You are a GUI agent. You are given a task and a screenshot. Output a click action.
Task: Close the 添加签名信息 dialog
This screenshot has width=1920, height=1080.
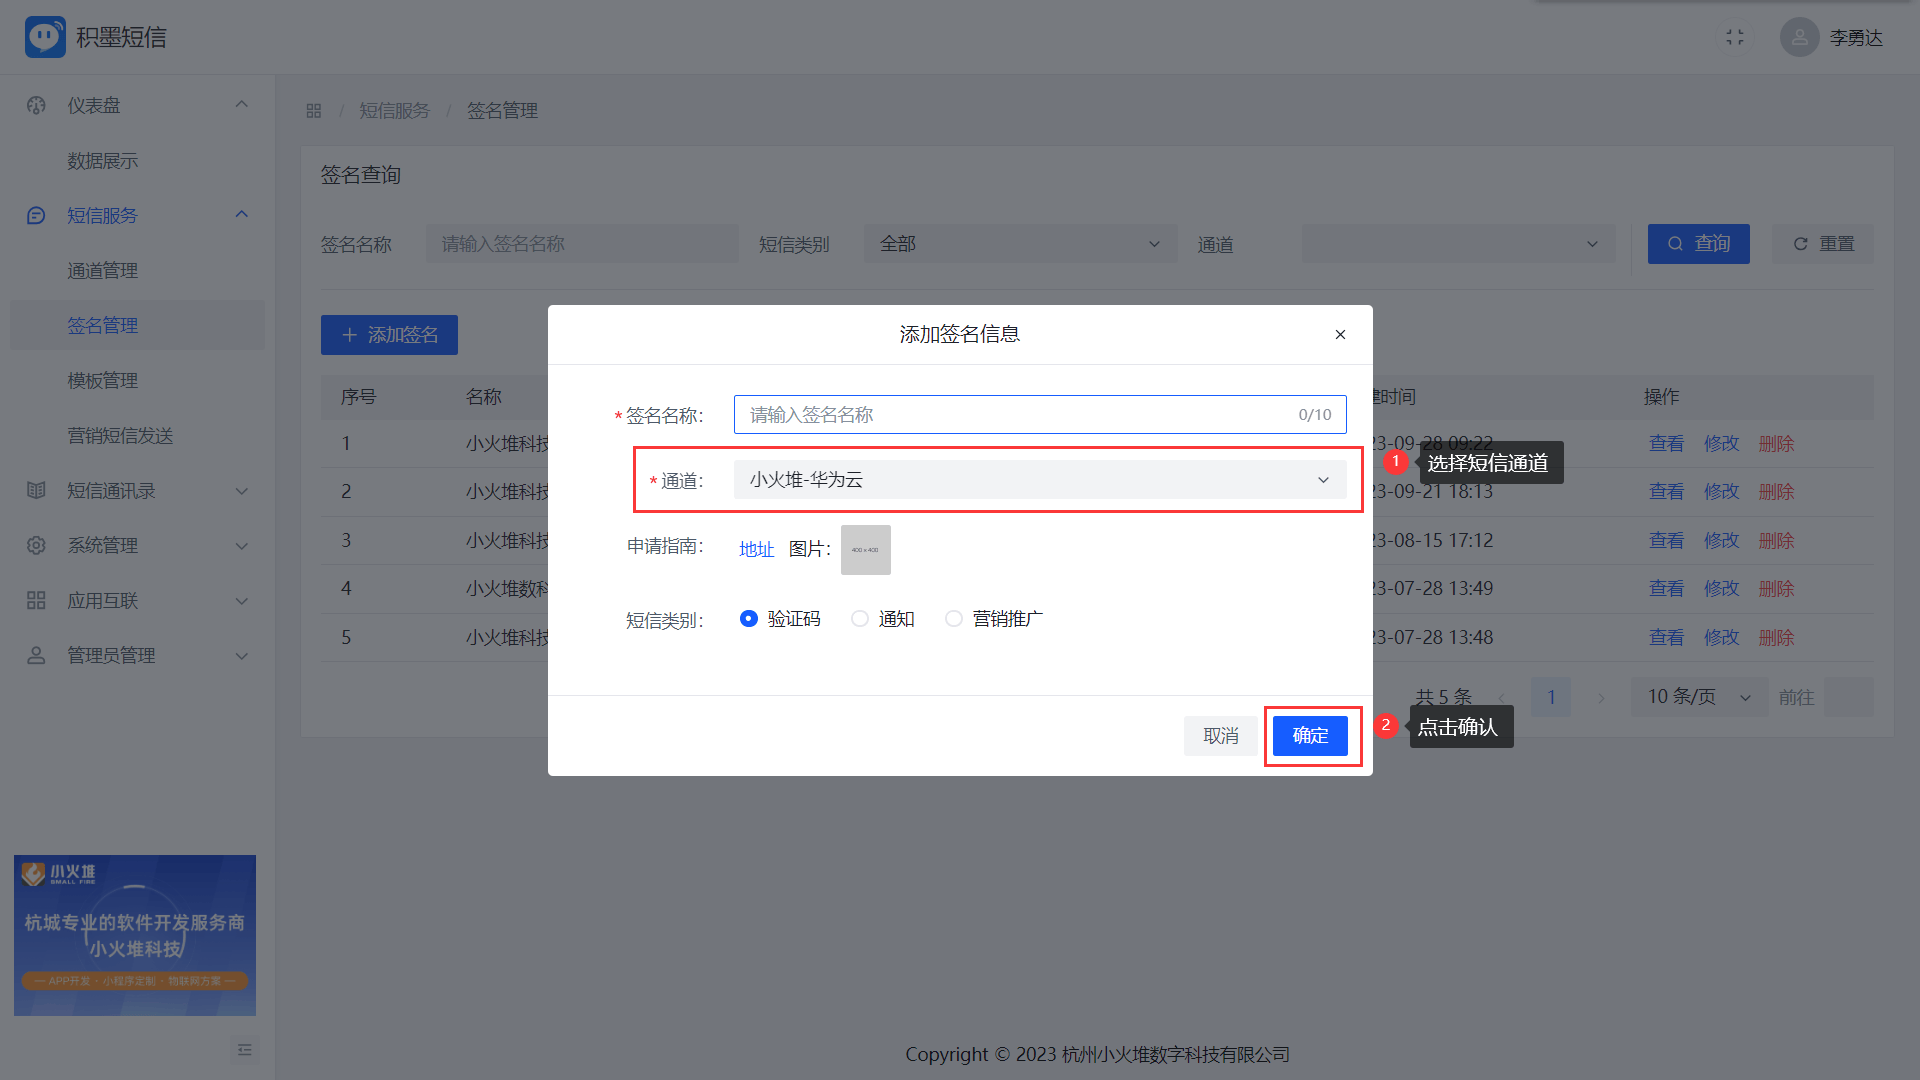tap(1340, 334)
